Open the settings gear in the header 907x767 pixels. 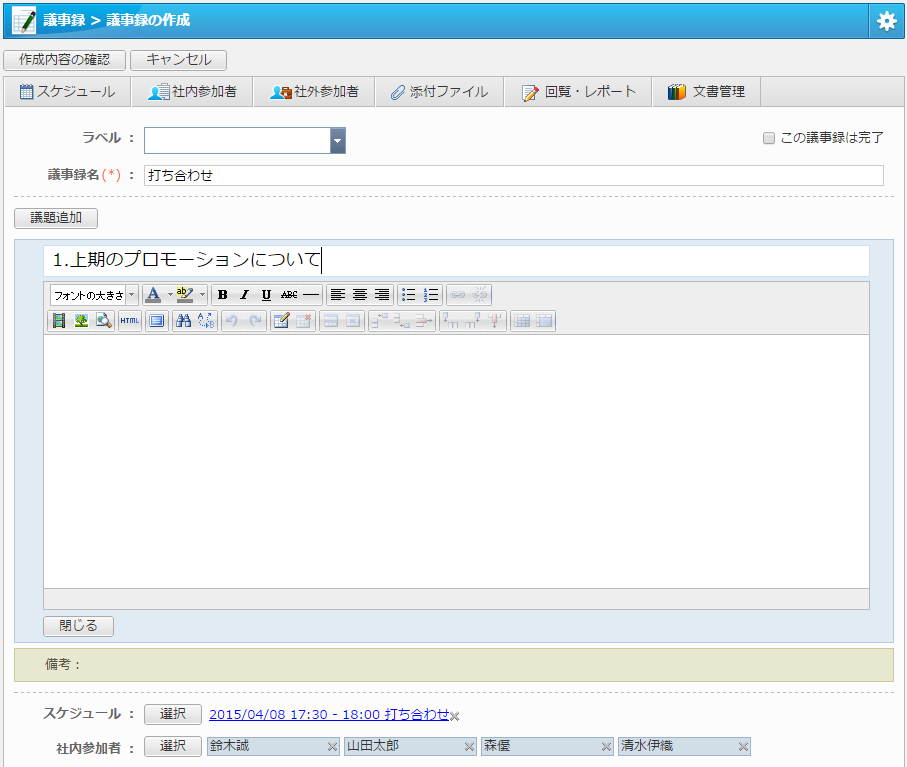coord(886,21)
